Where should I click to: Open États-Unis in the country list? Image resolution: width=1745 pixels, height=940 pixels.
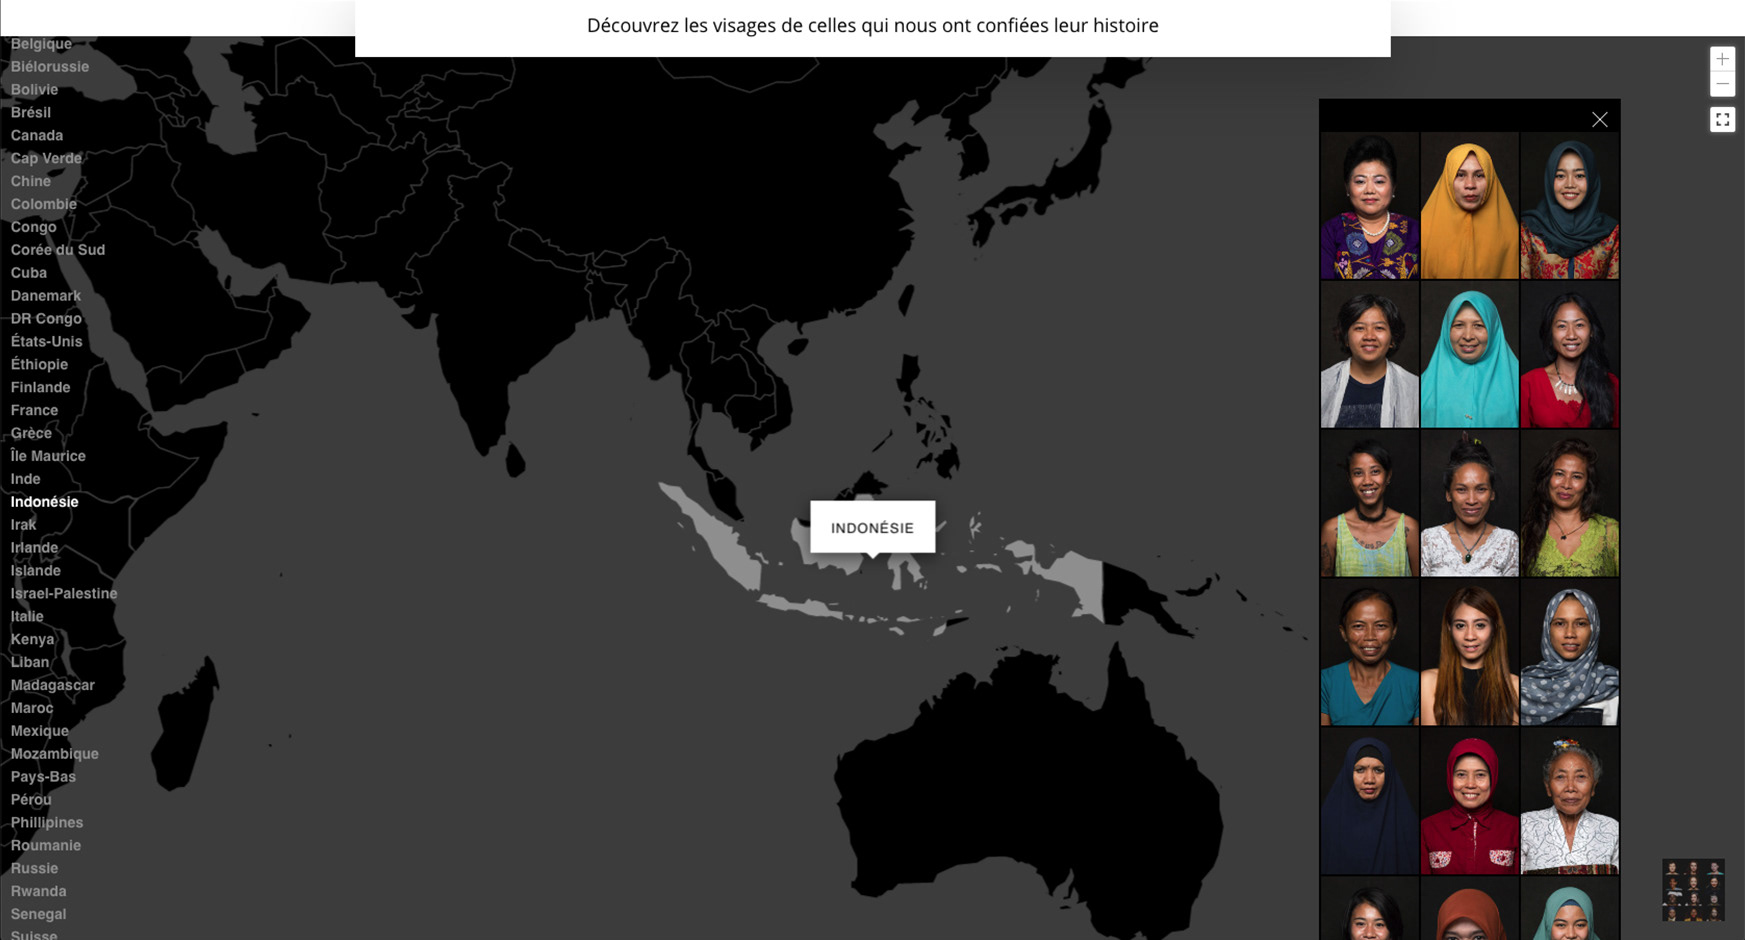click(47, 342)
